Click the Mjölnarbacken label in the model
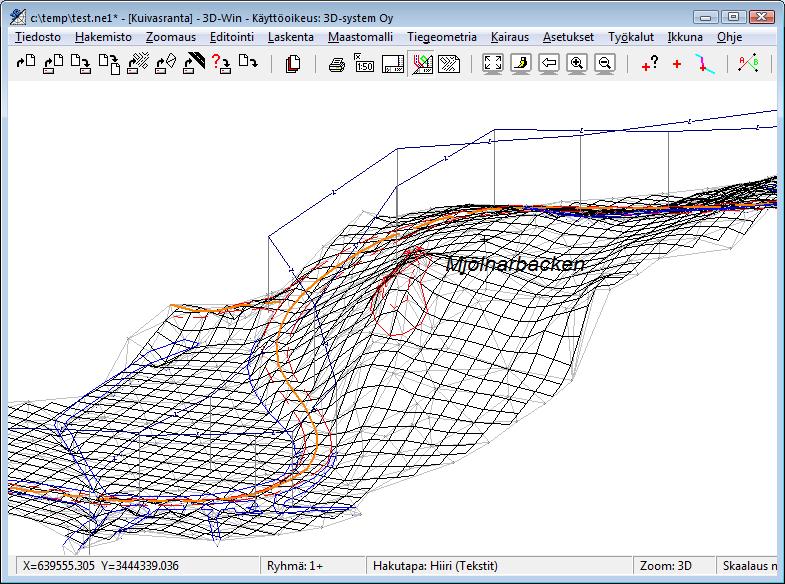This screenshot has width=785, height=584. (x=515, y=264)
